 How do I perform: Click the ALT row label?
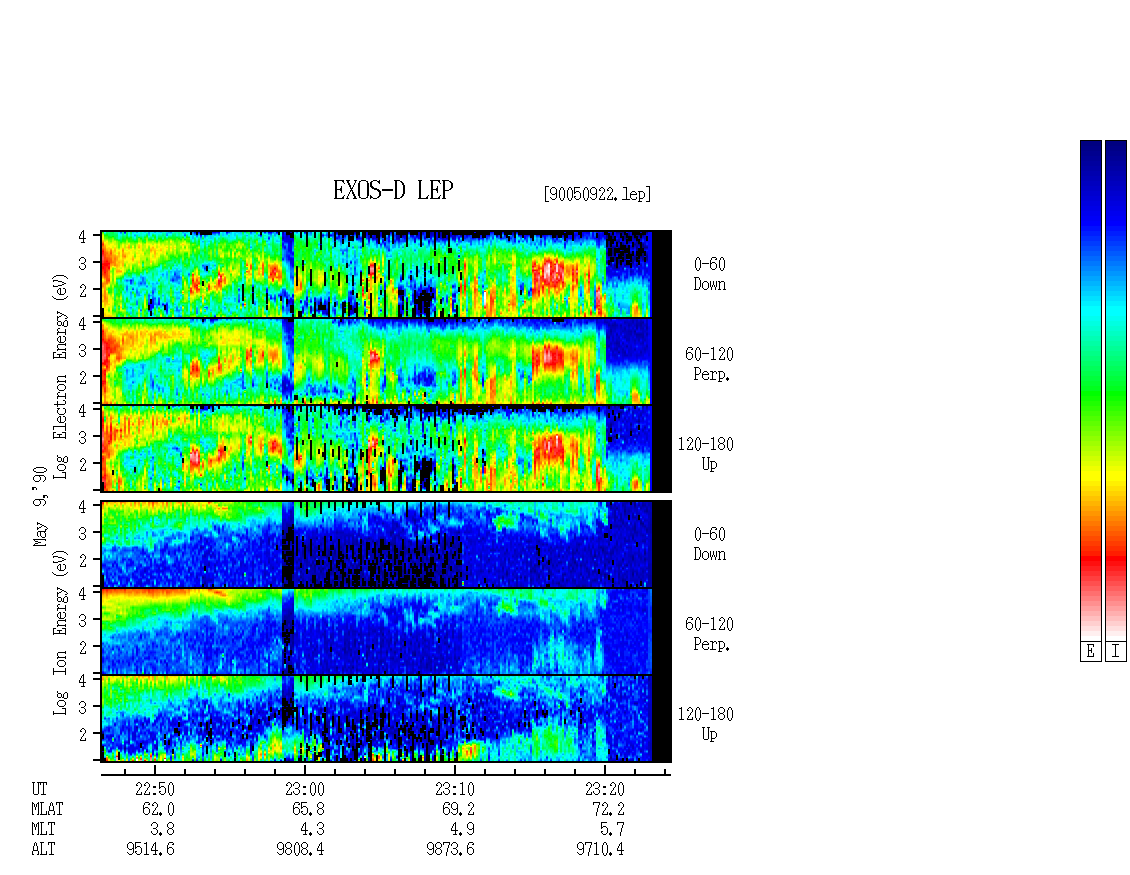[x=43, y=850]
